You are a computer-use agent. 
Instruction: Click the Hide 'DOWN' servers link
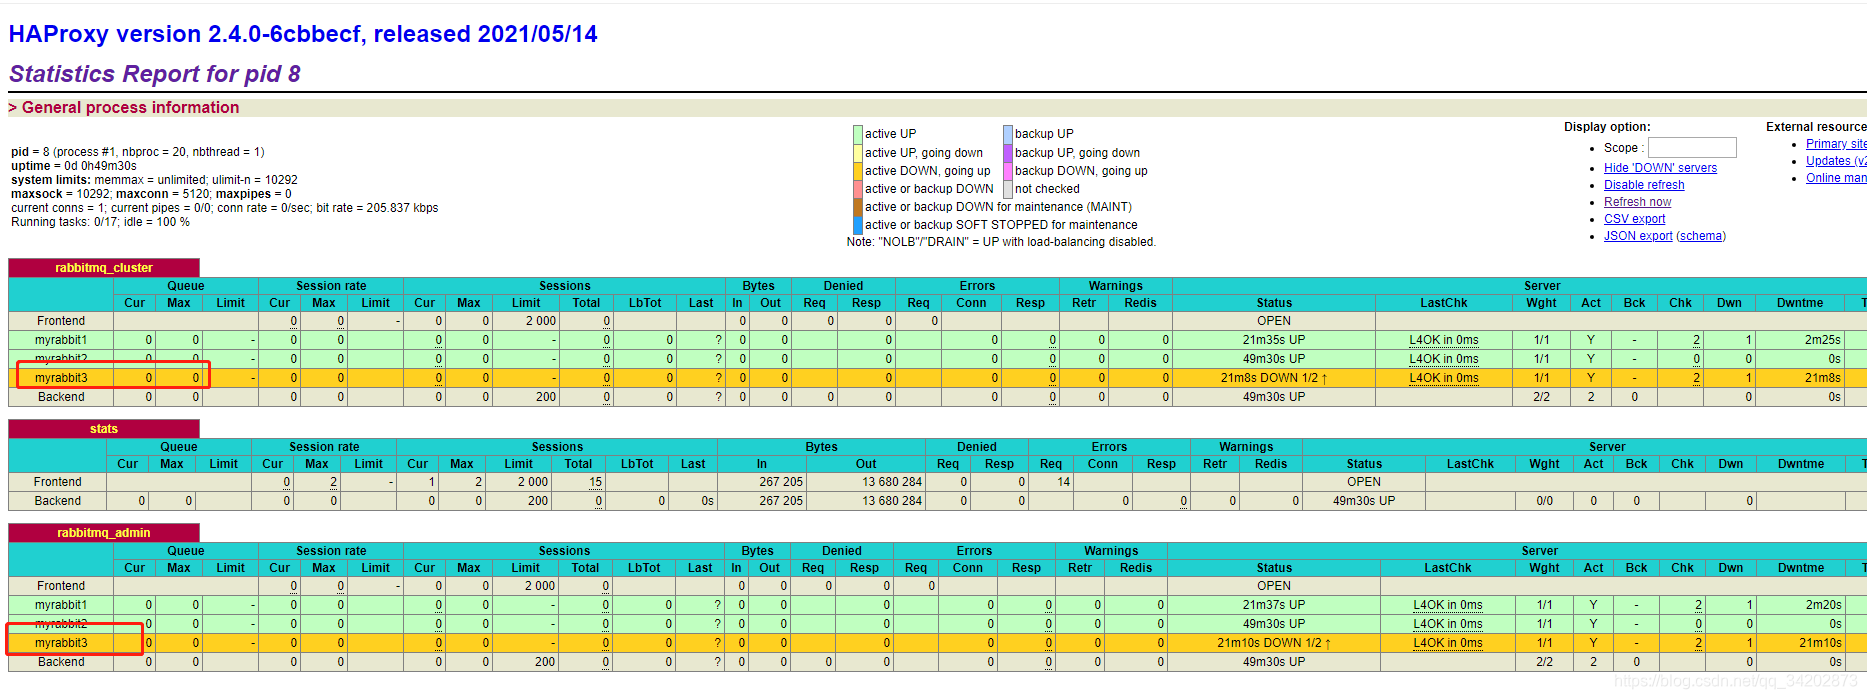(x=1660, y=168)
